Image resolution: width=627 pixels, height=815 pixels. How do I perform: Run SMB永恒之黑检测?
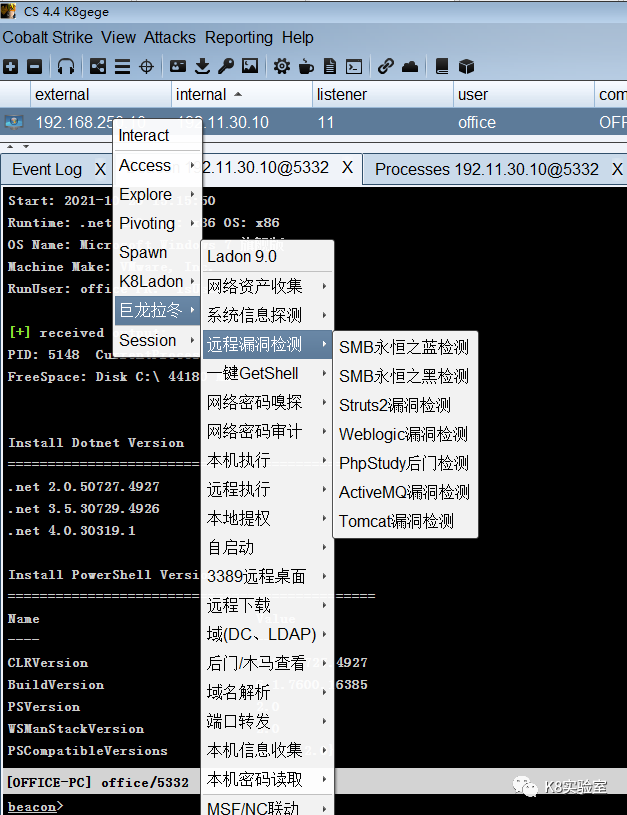coord(405,376)
